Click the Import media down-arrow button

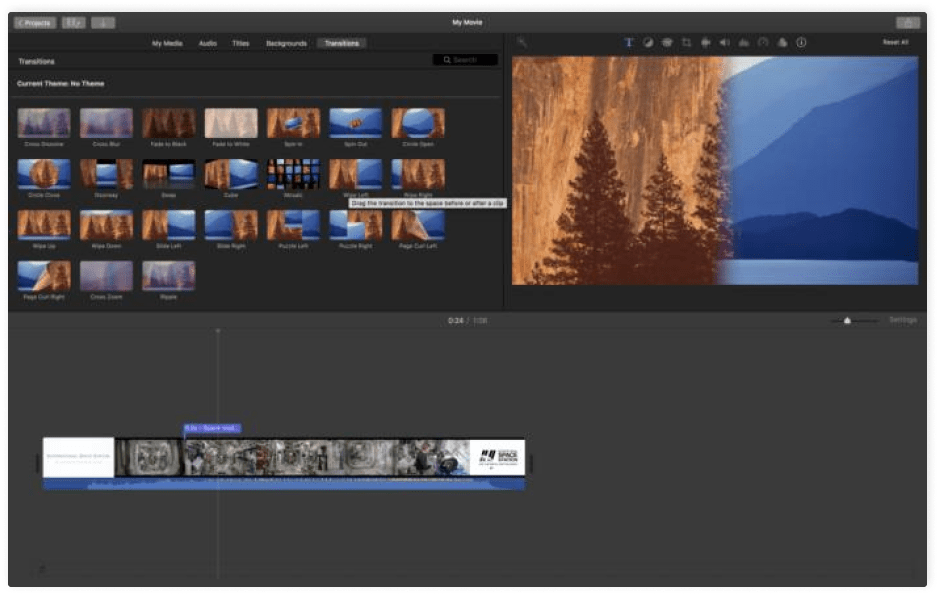pyautogui.click(x=103, y=23)
